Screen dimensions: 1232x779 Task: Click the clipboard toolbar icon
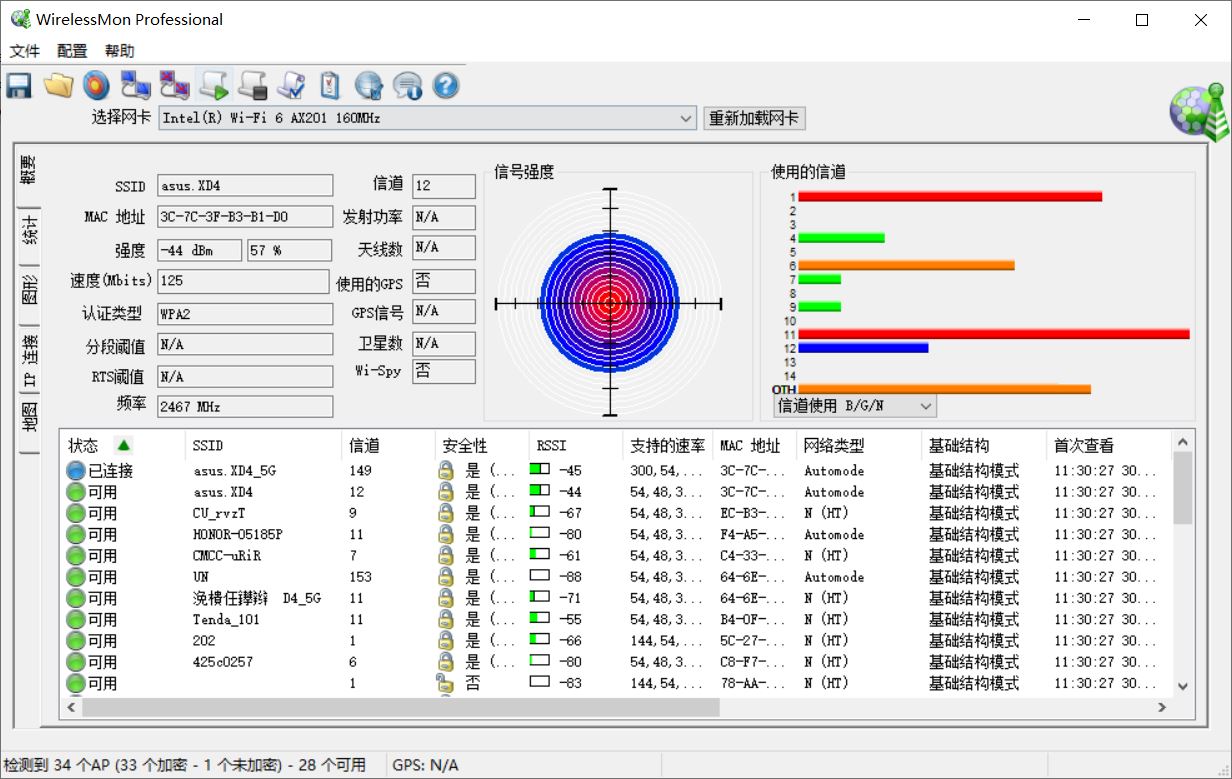click(x=330, y=86)
